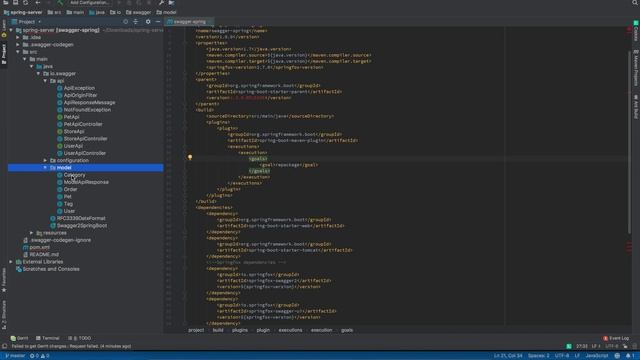Screen dimensions: 640x360
Task: Collapse the spring-server project root
Action: tap(11, 30)
